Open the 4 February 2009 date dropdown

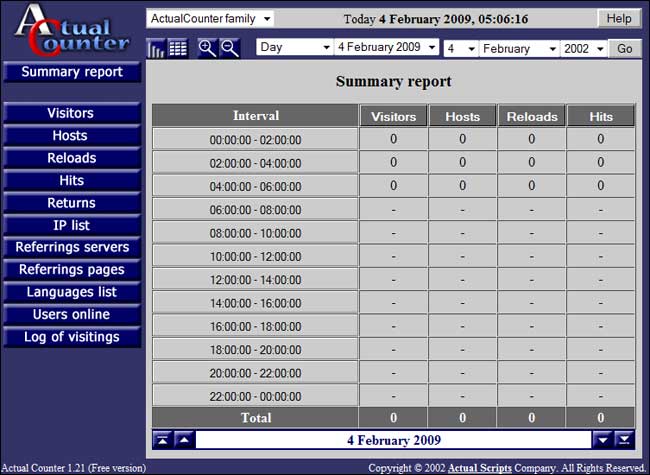(x=387, y=48)
